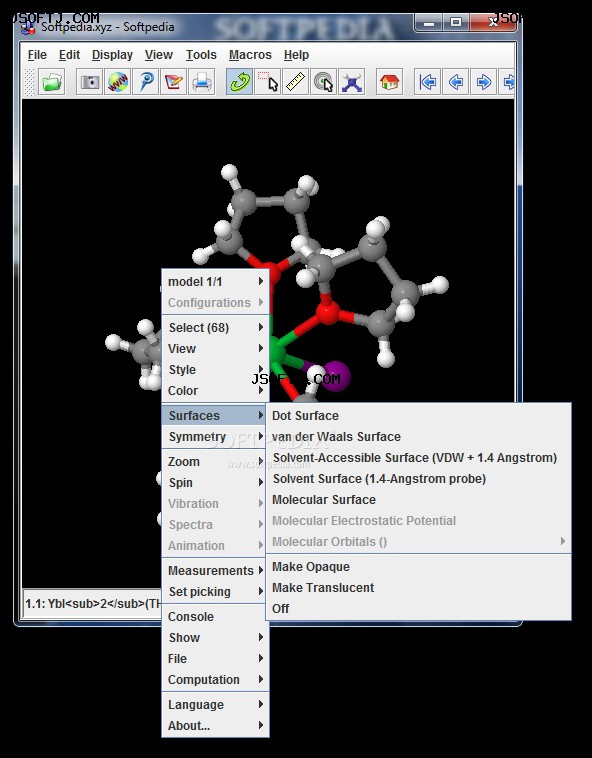Click the status bar model text

click(93, 604)
